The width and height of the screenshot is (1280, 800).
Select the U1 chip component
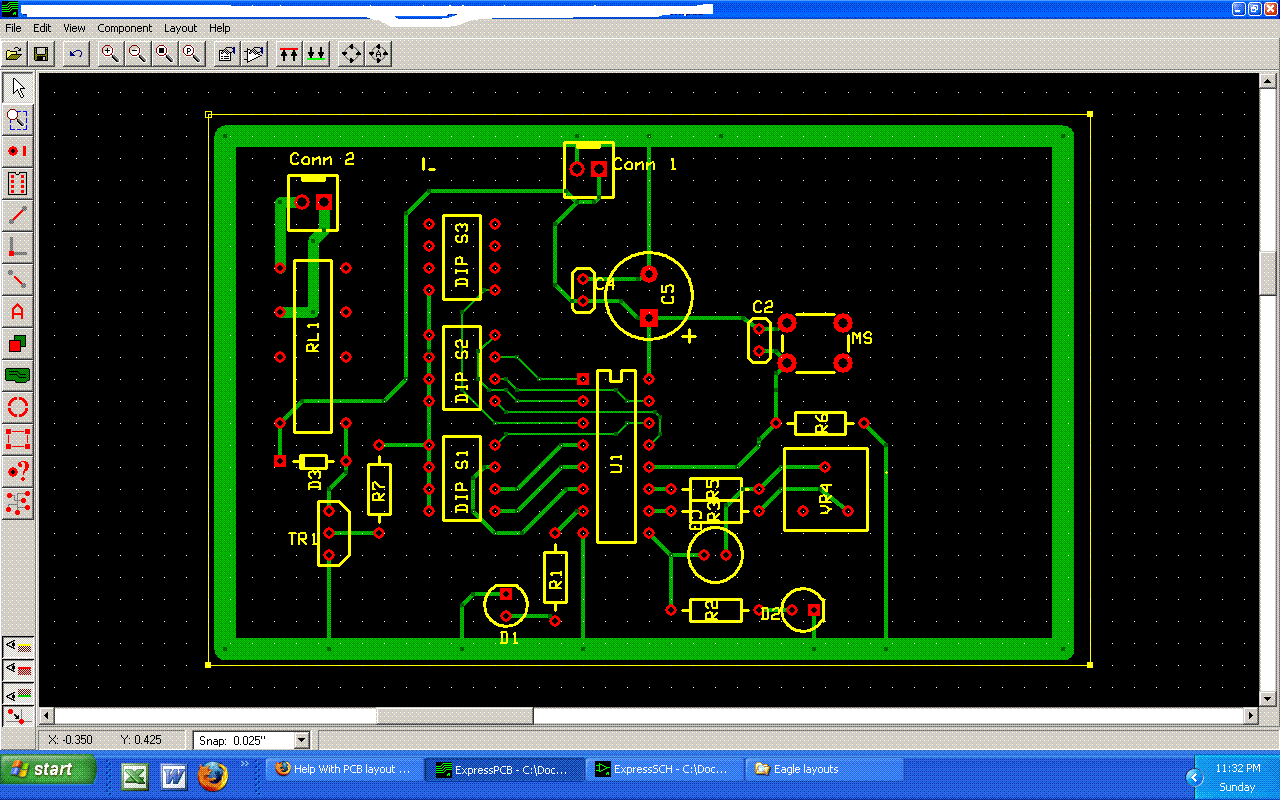(x=616, y=458)
